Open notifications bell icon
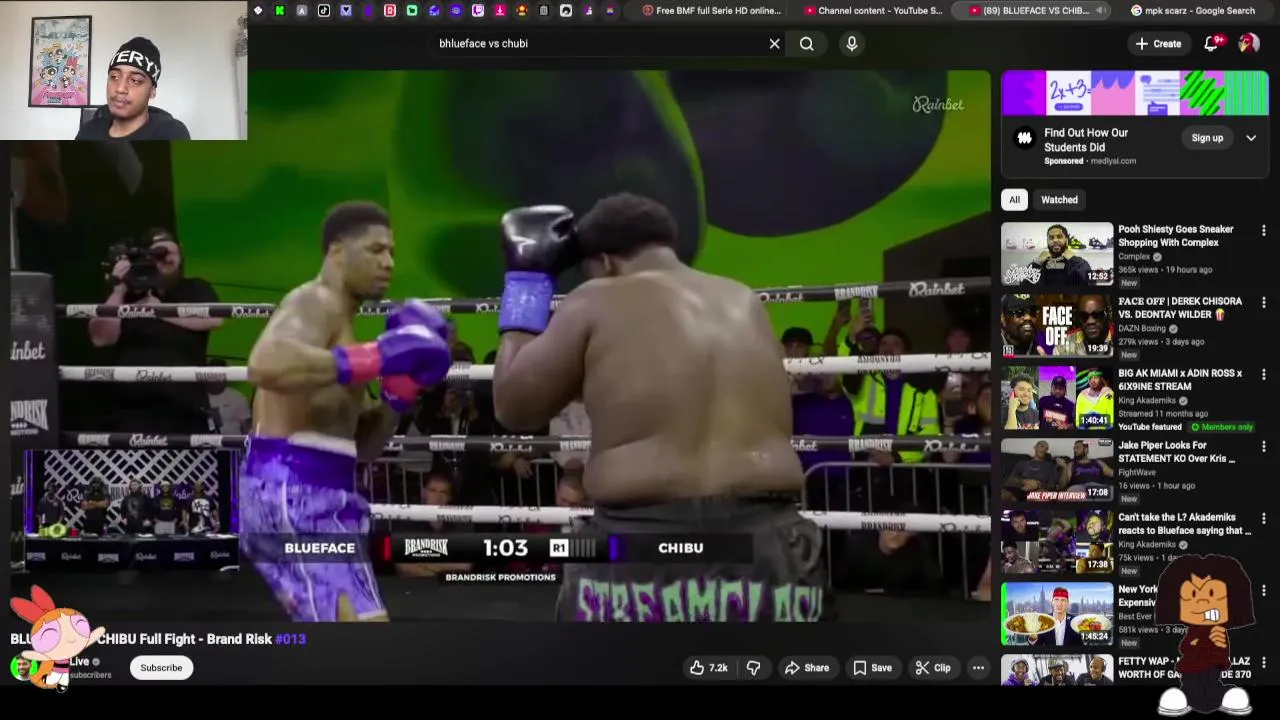Image resolution: width=1280 pixels, height=720 pixels. pos(1212,43)
